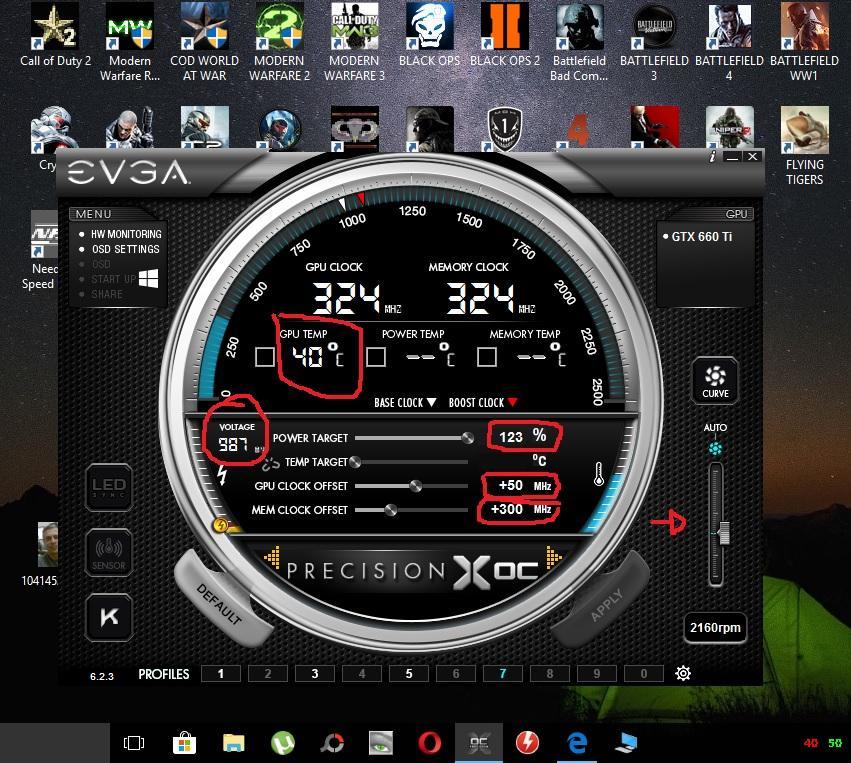Viewport: 851px width, 763px height.
Task: Select profile slot 9
Action: point(596,673)
